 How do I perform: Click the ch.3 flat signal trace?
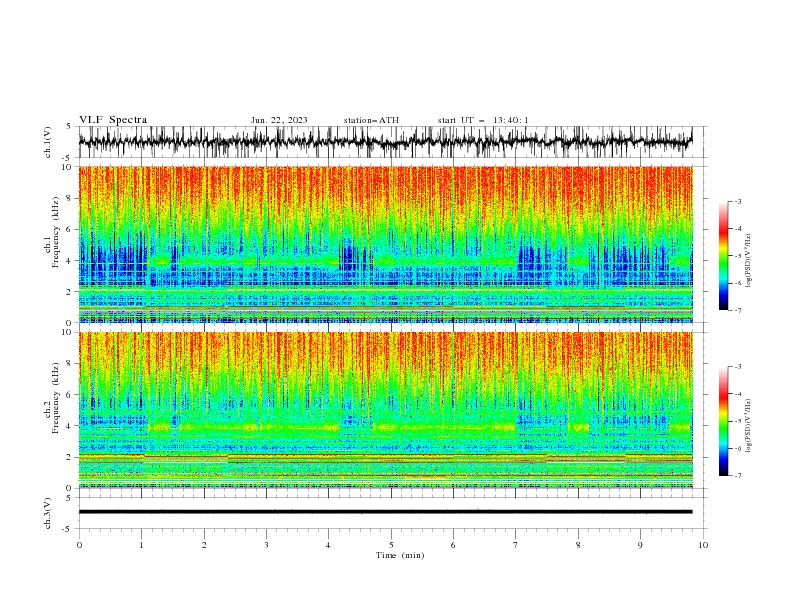(x=385, y=512)
